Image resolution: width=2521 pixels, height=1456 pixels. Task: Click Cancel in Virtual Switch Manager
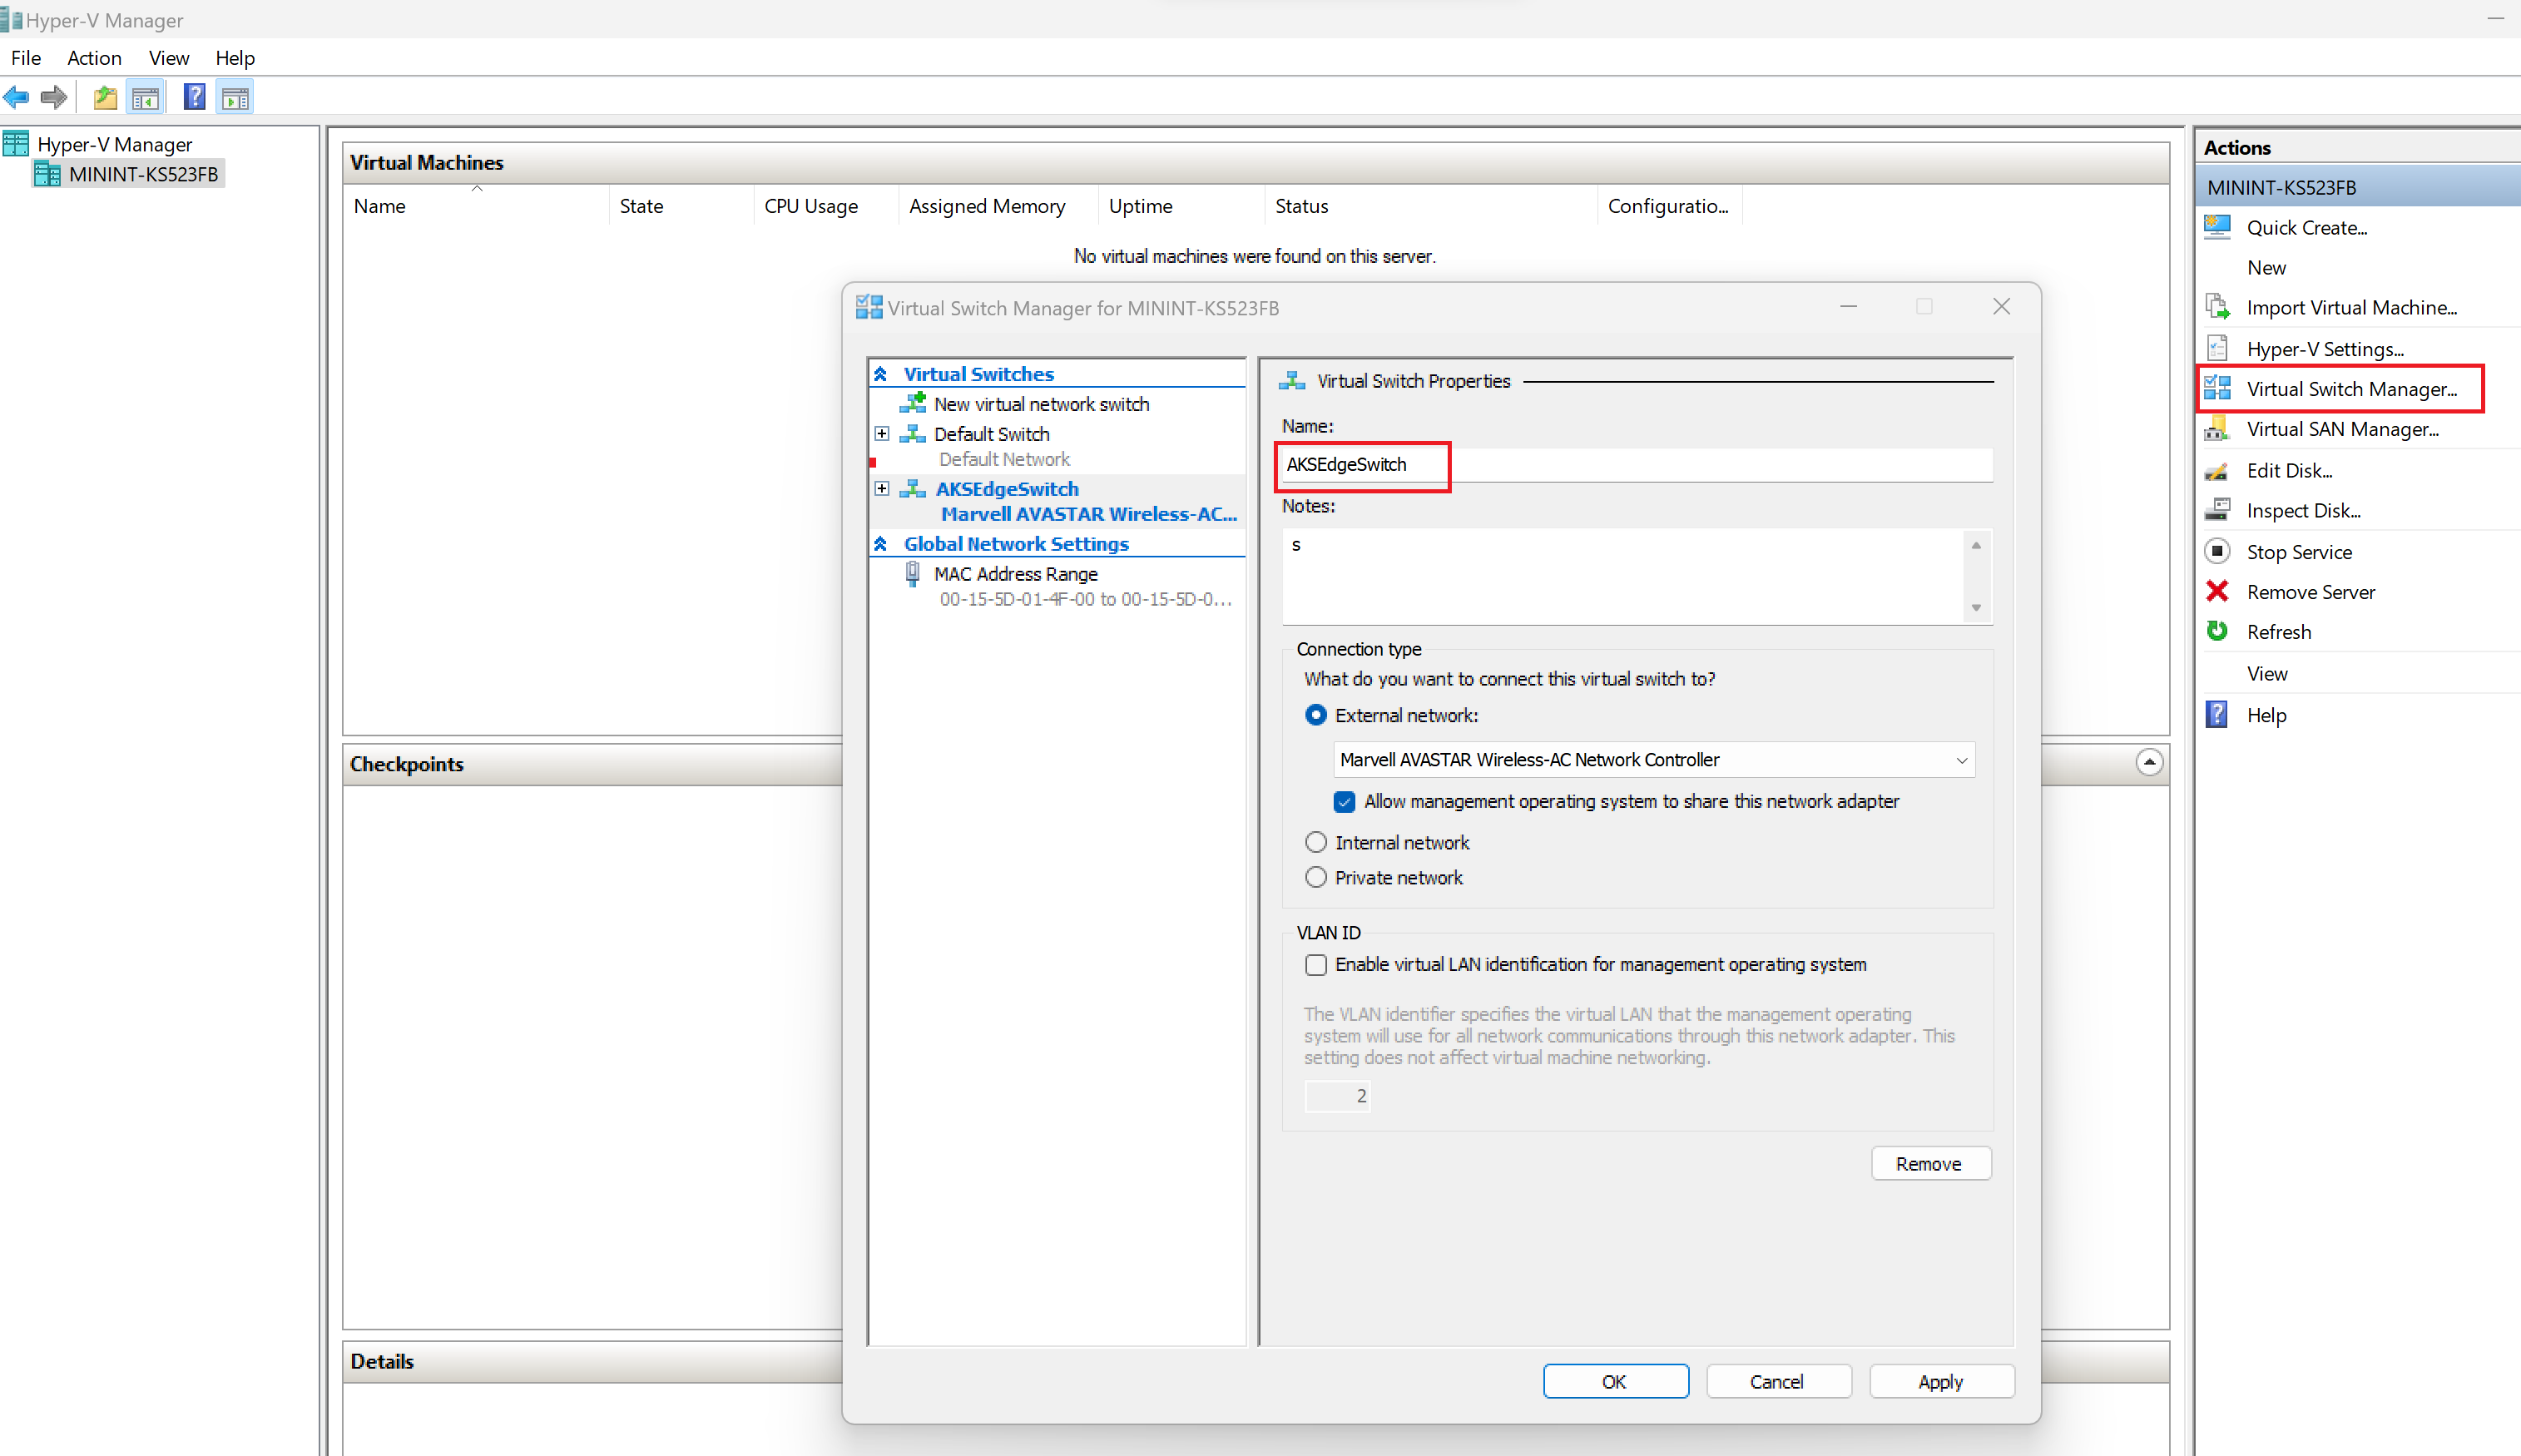[x=1777, y=1382]
